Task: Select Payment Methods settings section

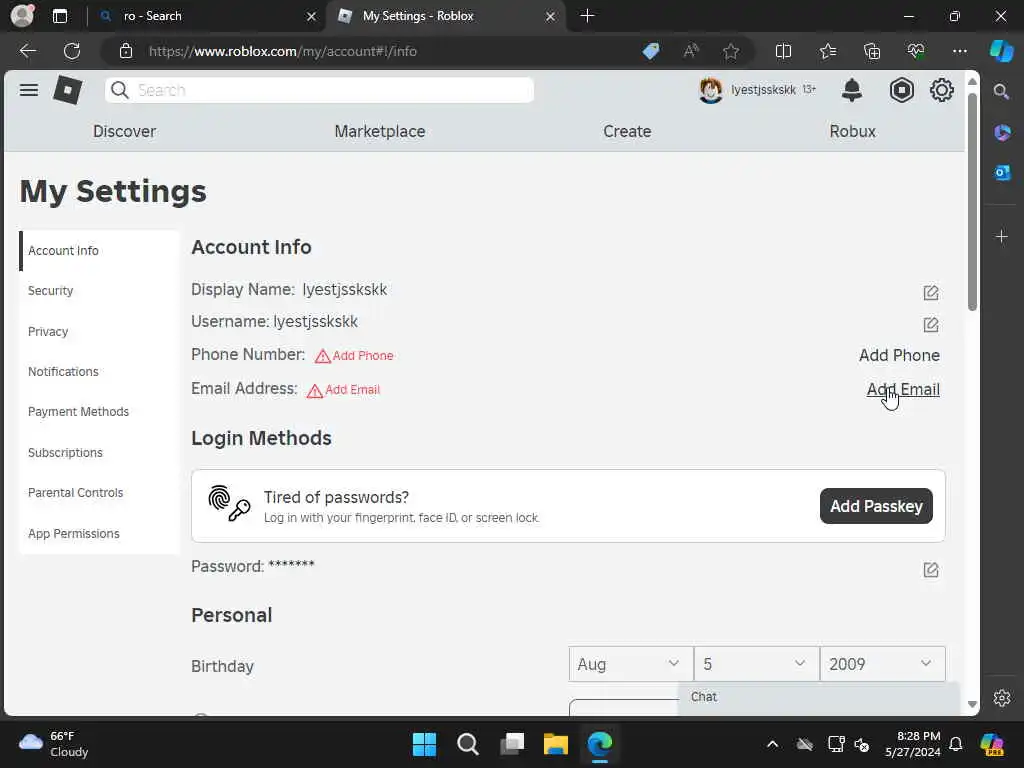Action: 99,411
